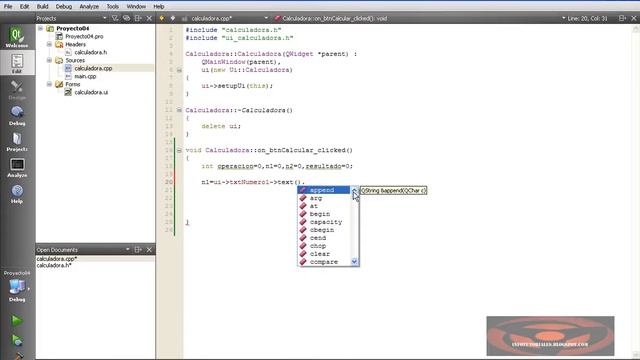The width and height of the screenshot is (640, 360).
Task: Go forward in editor navigation history
Action: click(173, 18)
